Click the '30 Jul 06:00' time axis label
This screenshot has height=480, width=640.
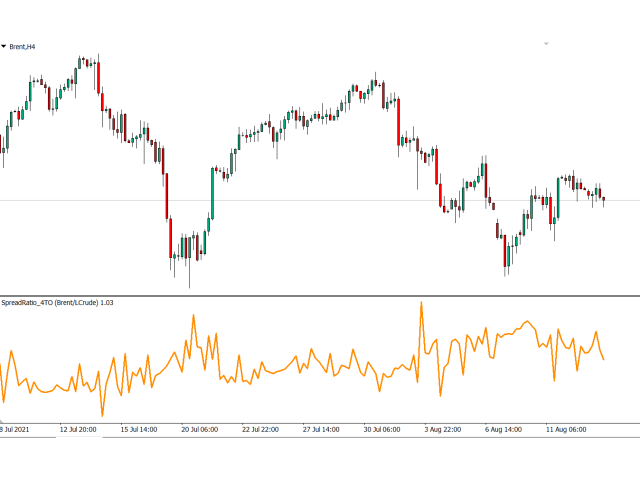coord(382,430)
